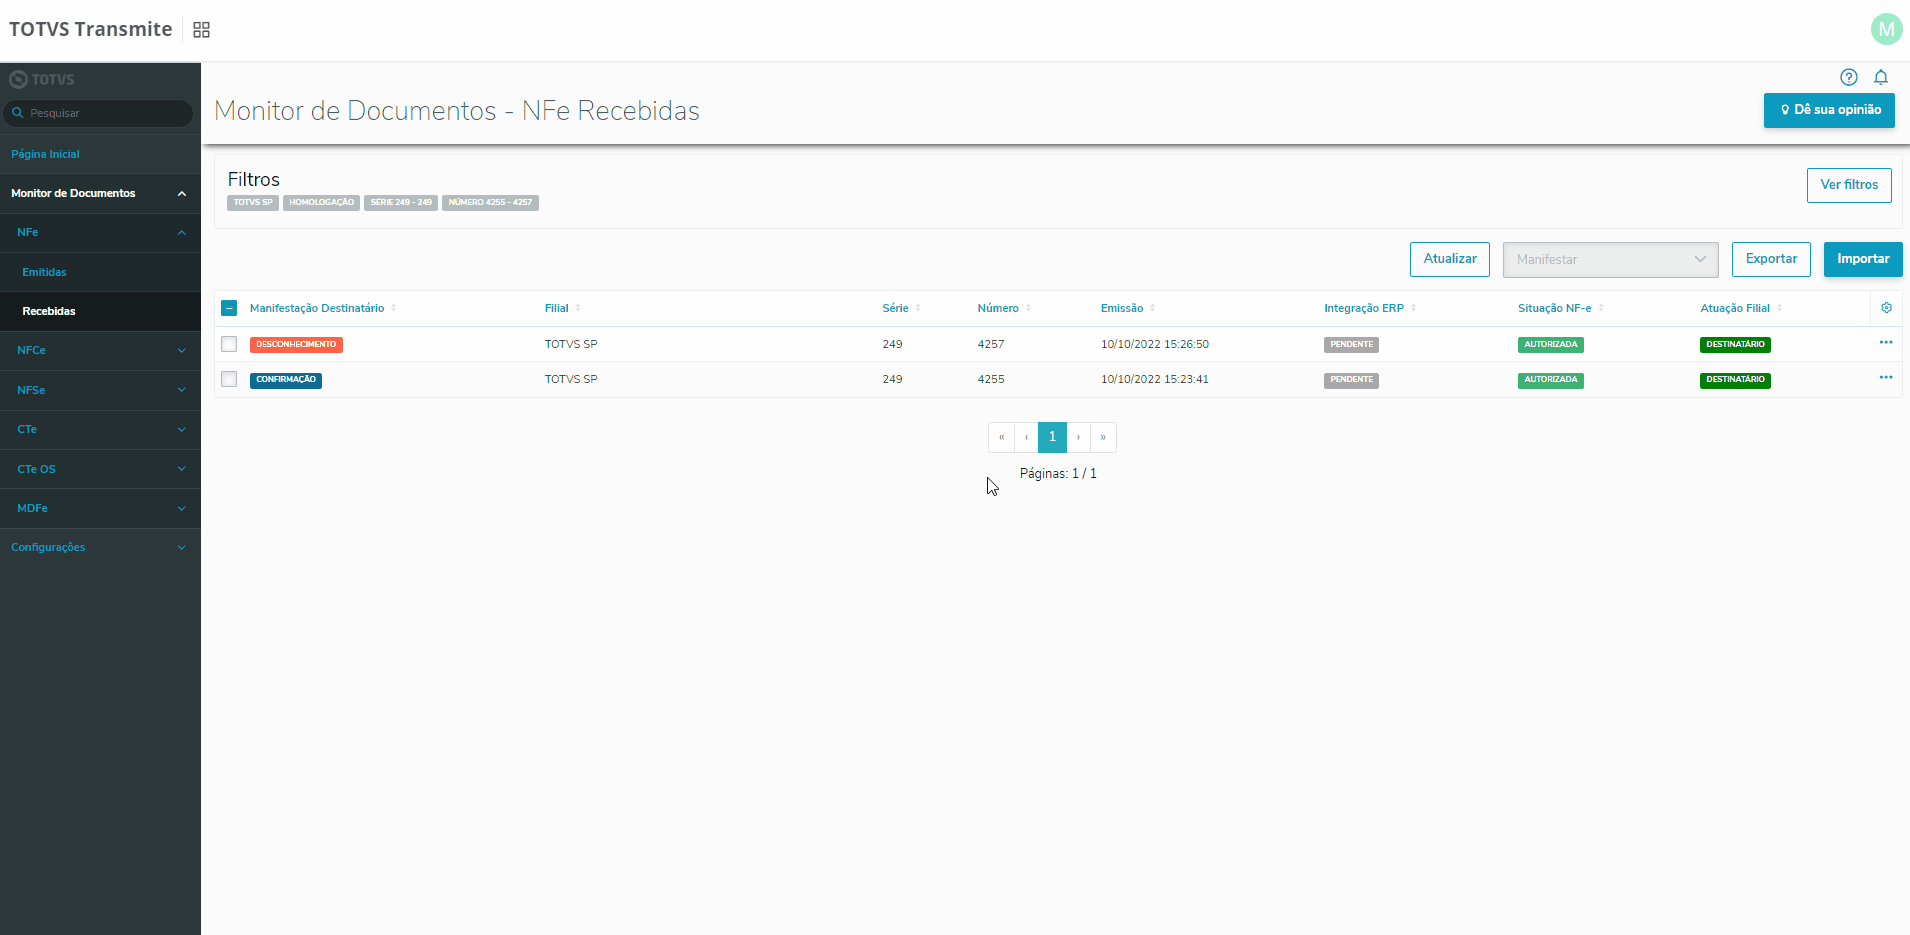Go to the next page of results
Image resolution: width=1910 pixels, height=935 pixels.
(1078, 437)
